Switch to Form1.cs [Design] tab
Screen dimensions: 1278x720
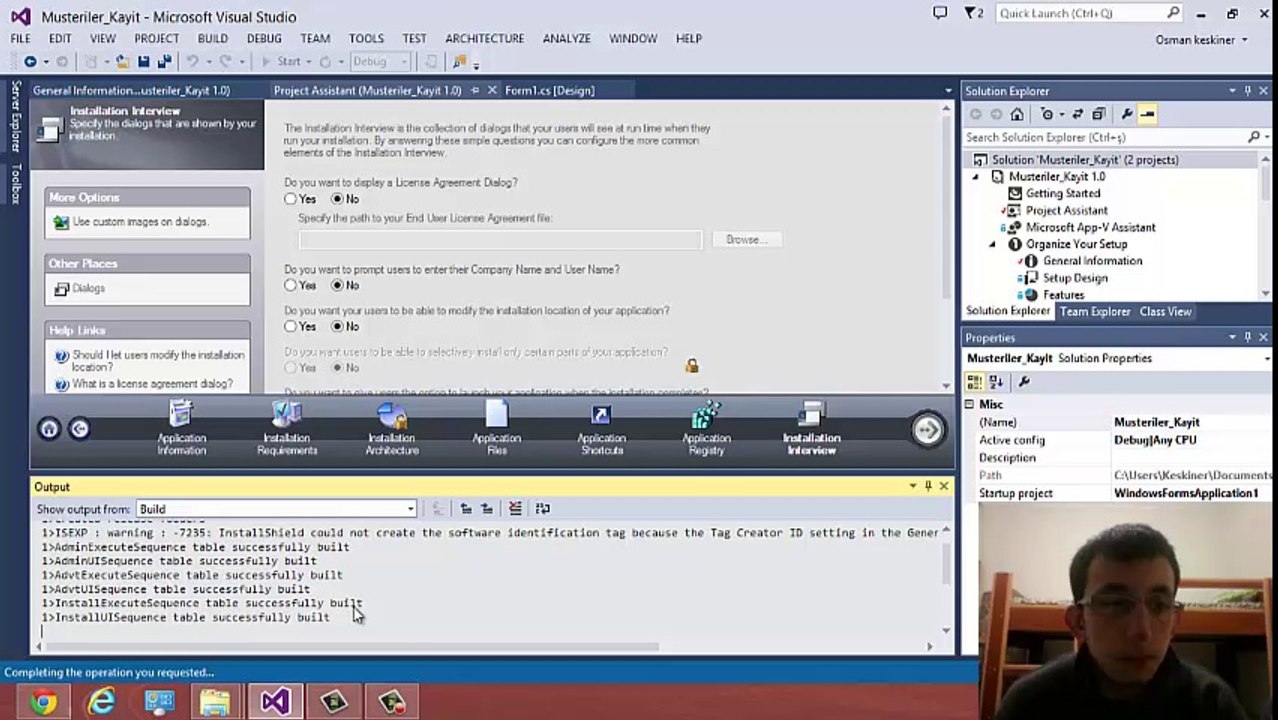(550, 90)
